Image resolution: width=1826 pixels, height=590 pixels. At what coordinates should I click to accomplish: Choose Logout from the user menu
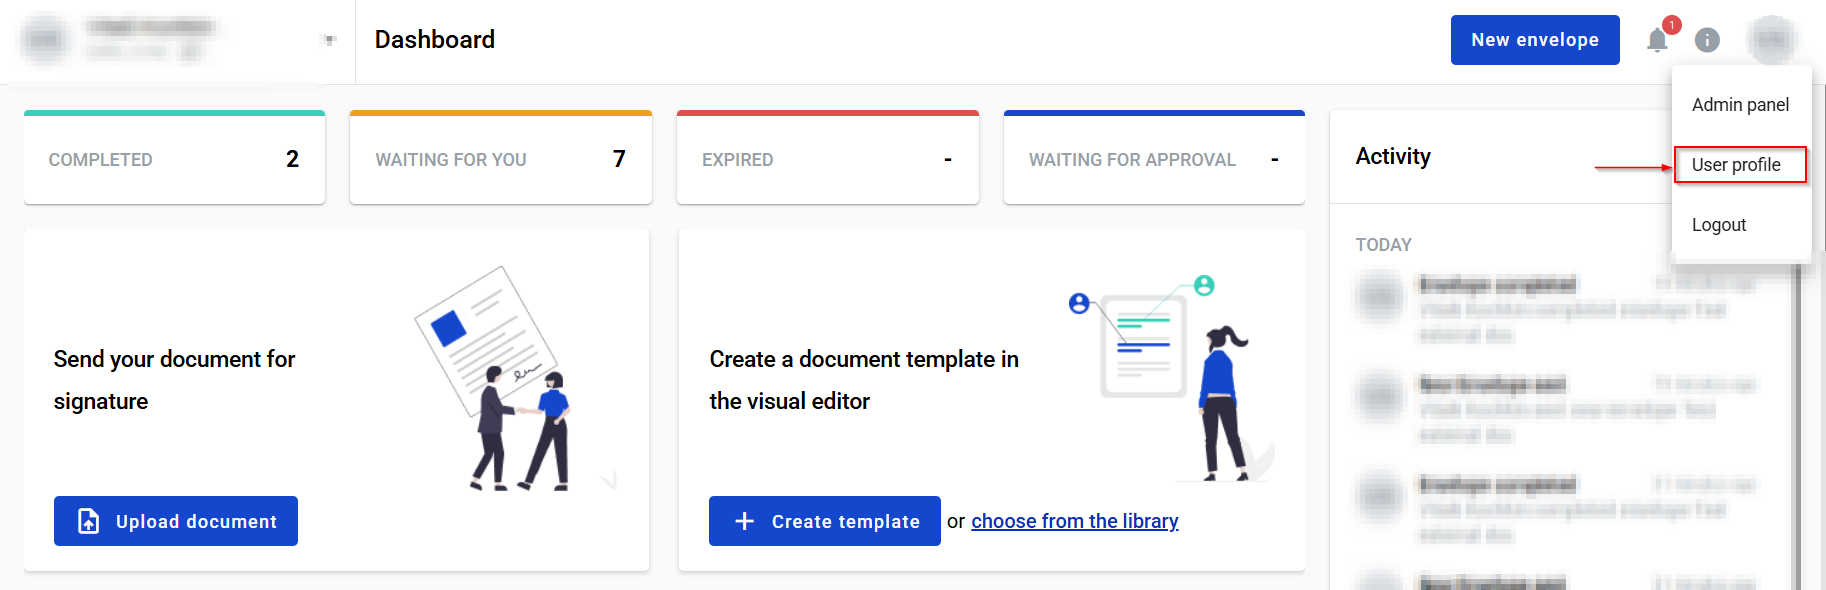point(1719,225)
